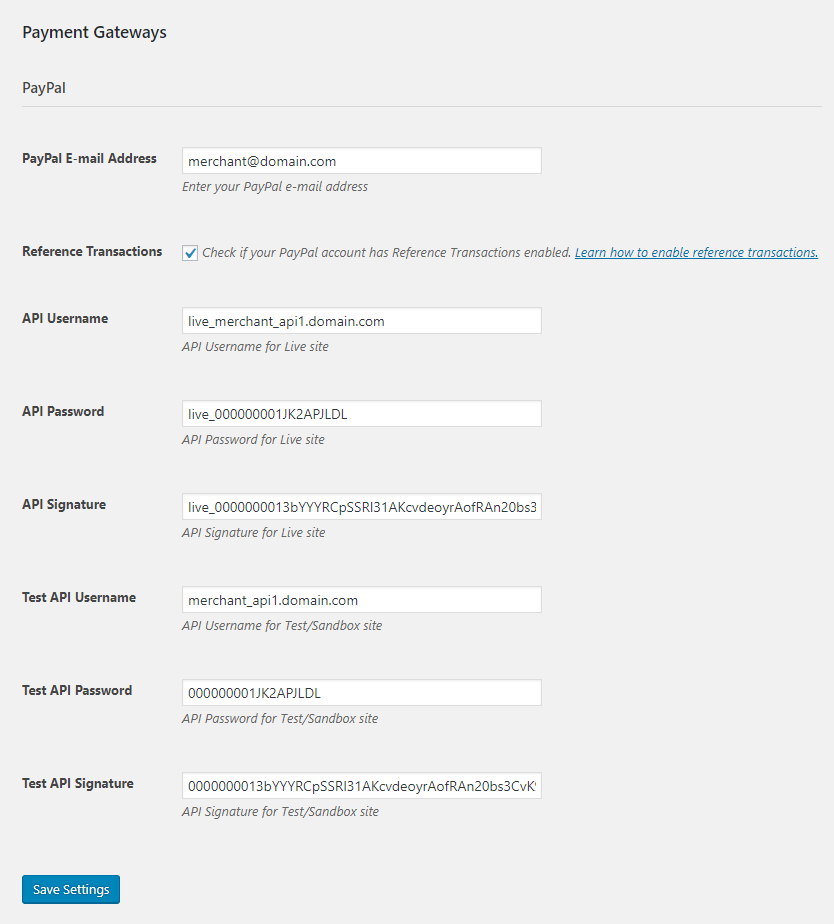Image resolution: width=834 pixels, height=924 pixels.
Task: Focus the PayPal E-mail Address field
Action: [361, 161]
